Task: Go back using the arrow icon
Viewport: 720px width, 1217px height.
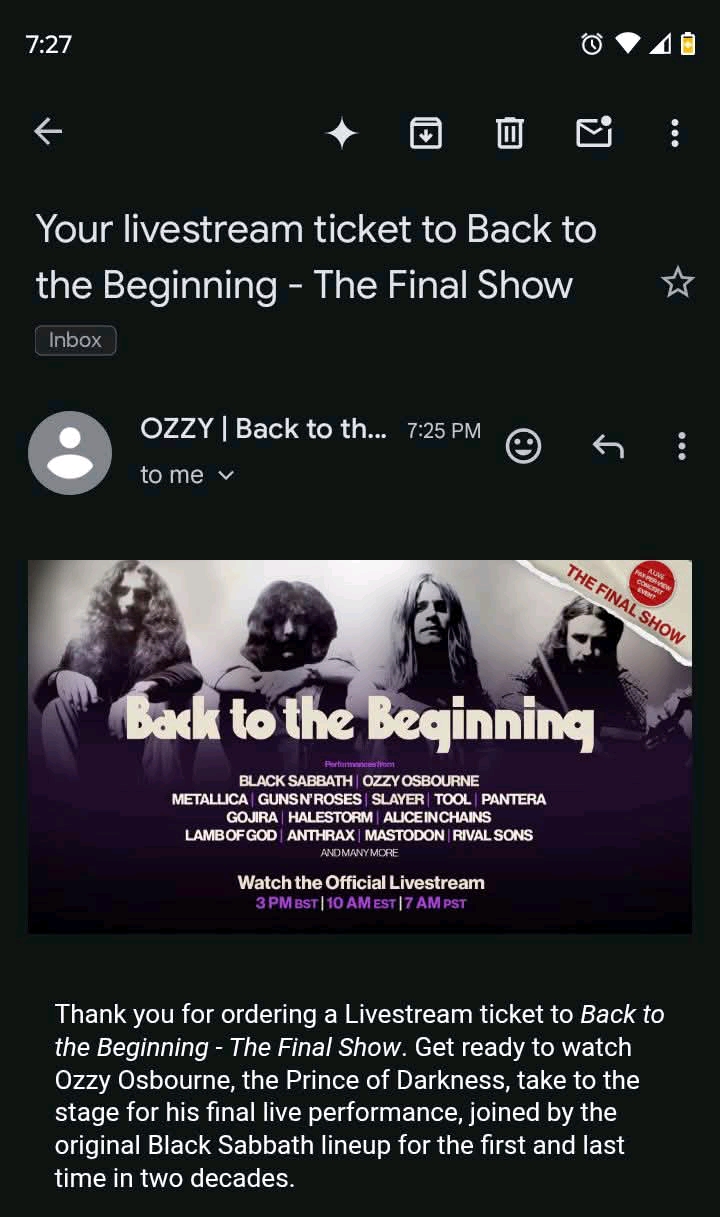Action: click(x=48, y=131)
